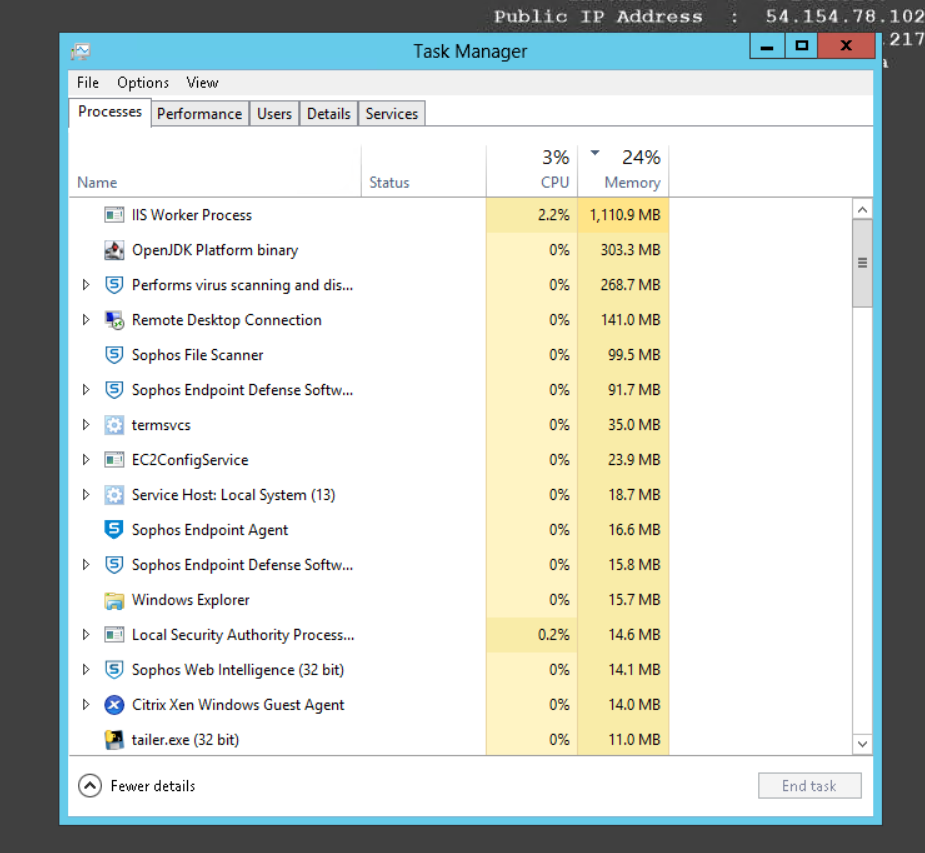Open the View menu
Image resolution: width=925 pixels, height=853 pixels.
(x=202, y=83)
